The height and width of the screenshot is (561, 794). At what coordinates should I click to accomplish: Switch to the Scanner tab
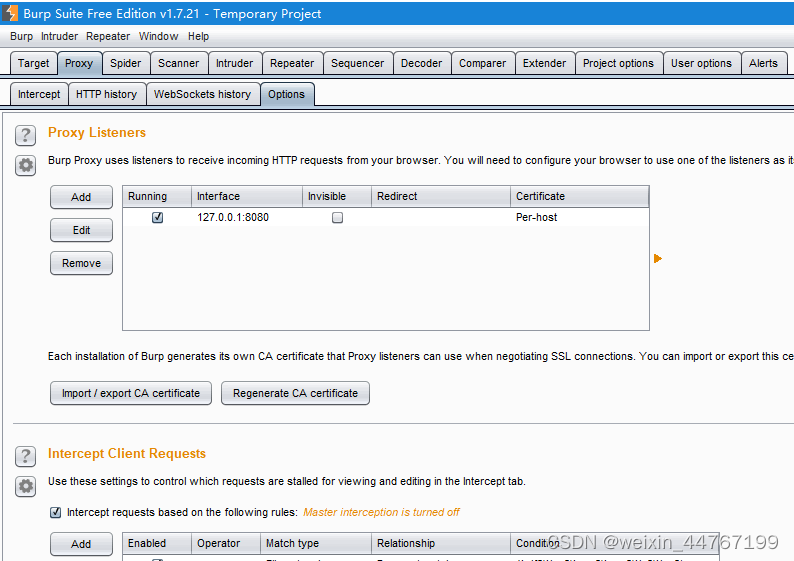point(178,63)
